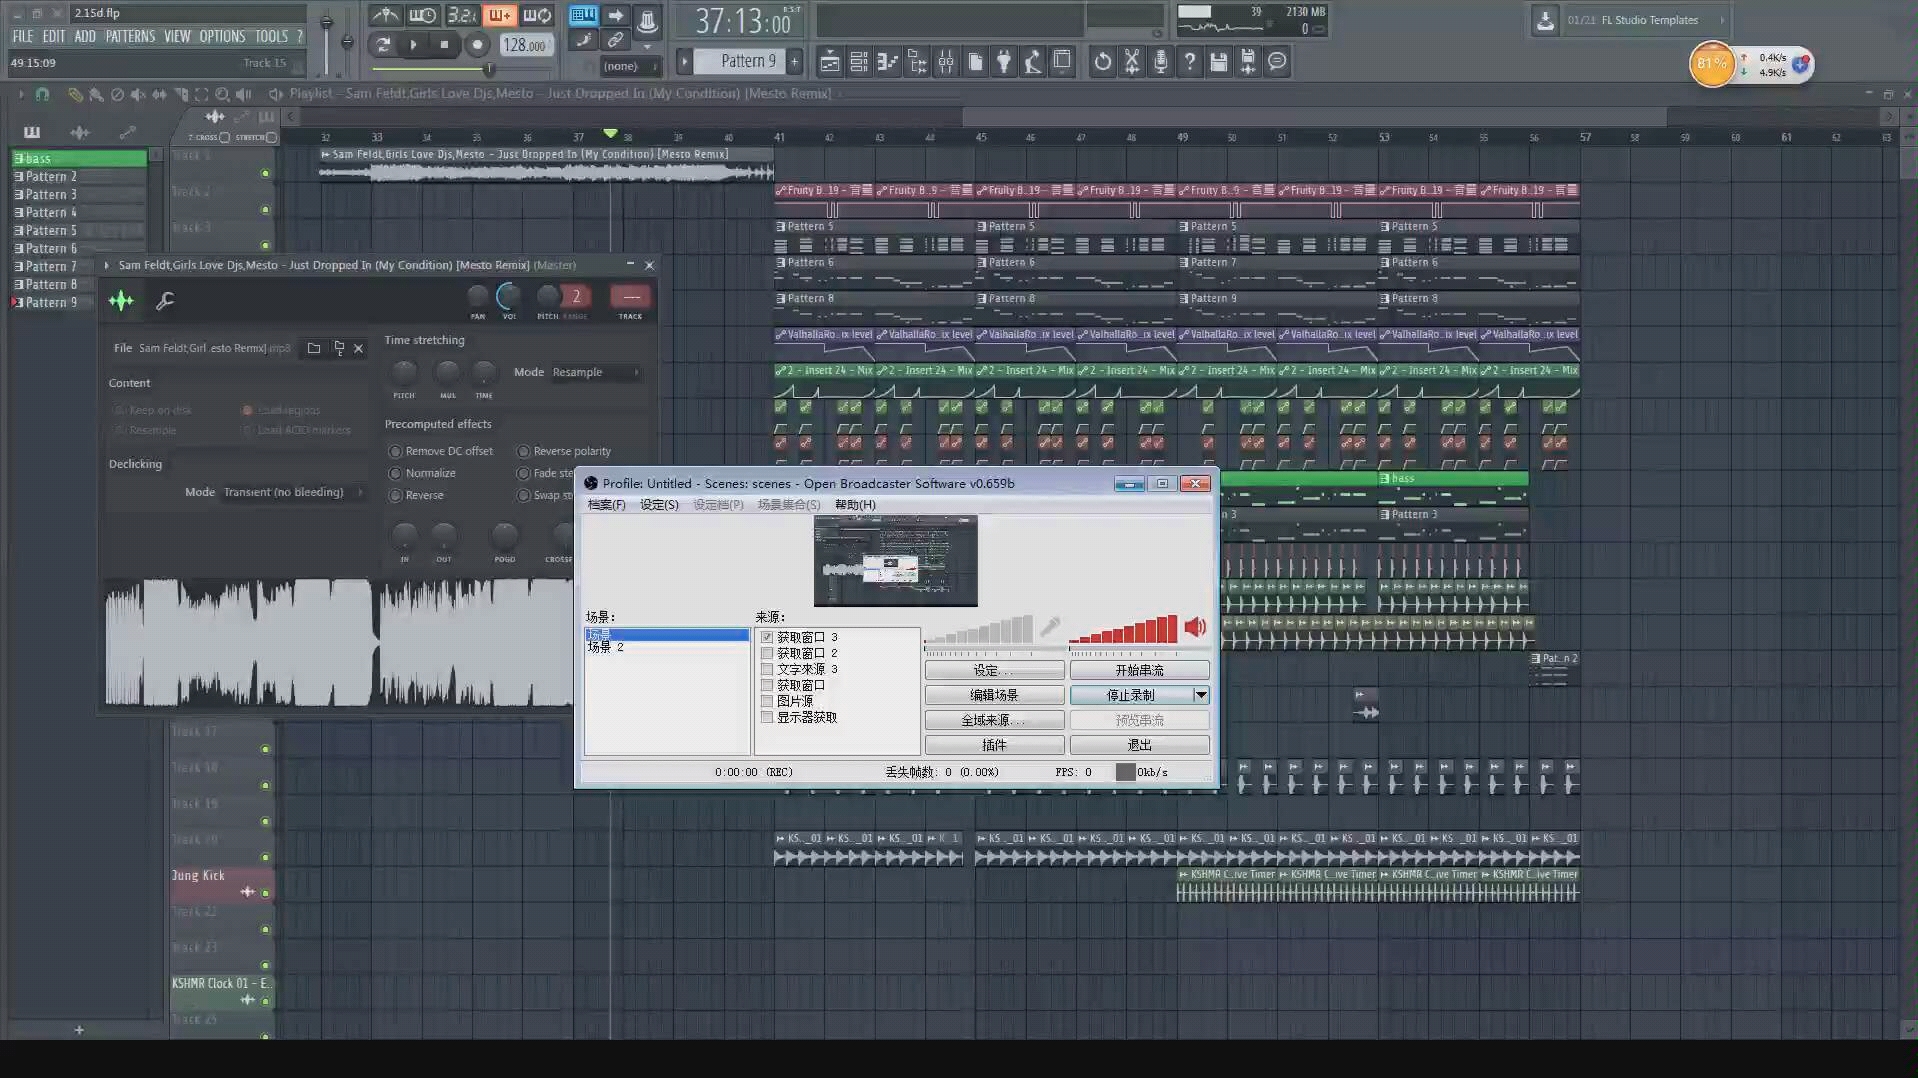Click the arrow left of Pattern 9 selector
Image resolution: width=1918 pixels, height=1078 pixels.
click(x=684, y=61)
